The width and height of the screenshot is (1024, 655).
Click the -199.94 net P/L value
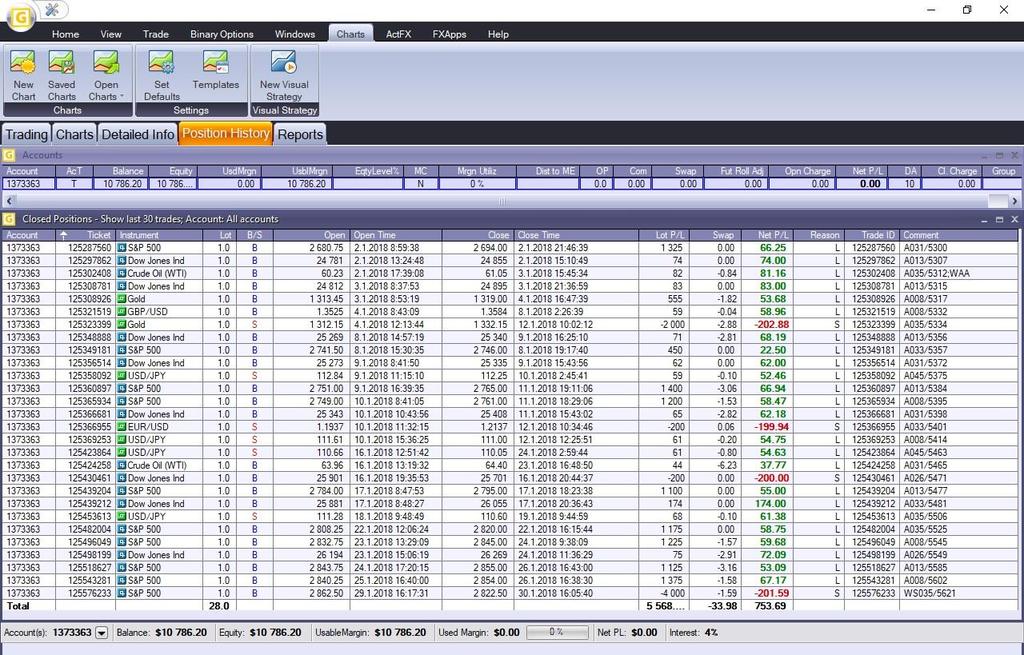[x=772, y=427]
